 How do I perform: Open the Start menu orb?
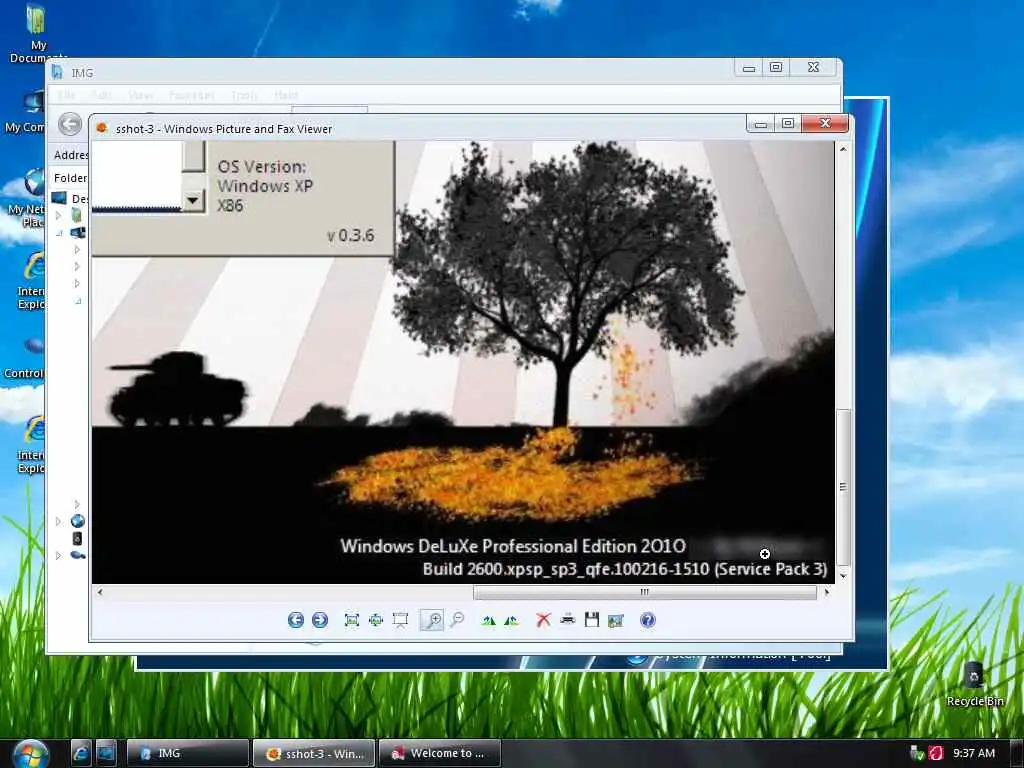click(30, 754)
